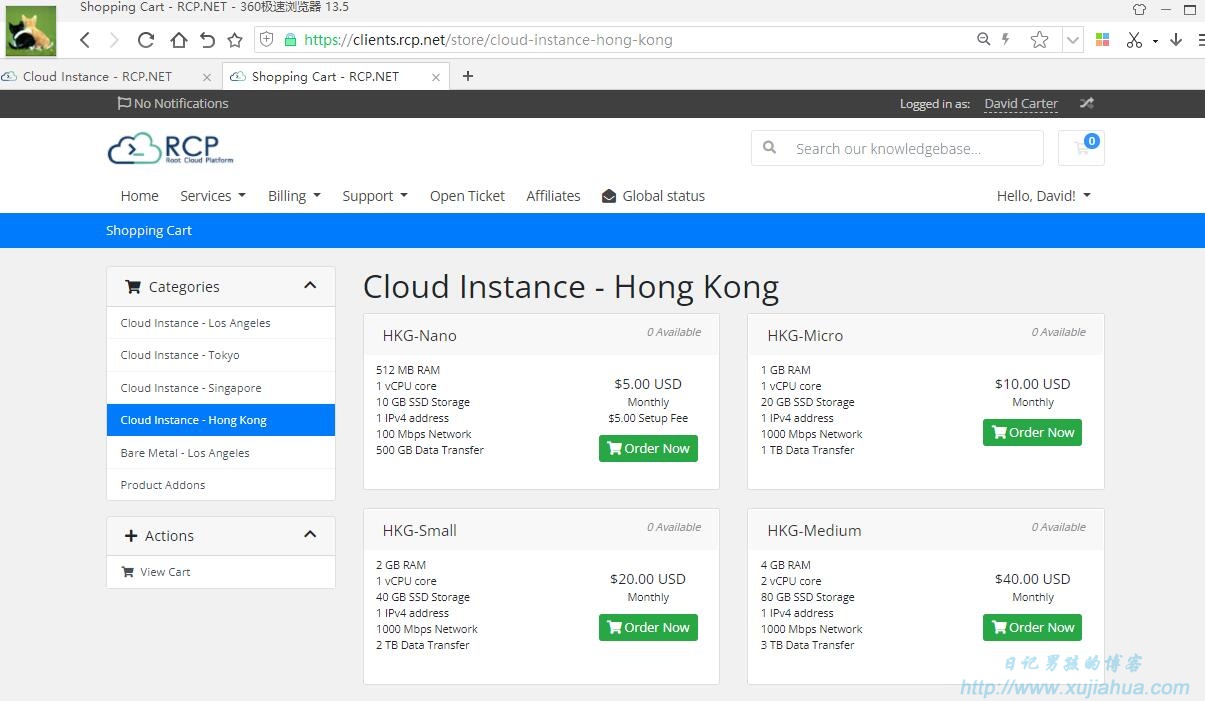Close the Cloud Instance - RCP.NET tab
Image resolution: width=1205 pixels, height=701 pixels.
pyautogui.click(x=207, y=76)
